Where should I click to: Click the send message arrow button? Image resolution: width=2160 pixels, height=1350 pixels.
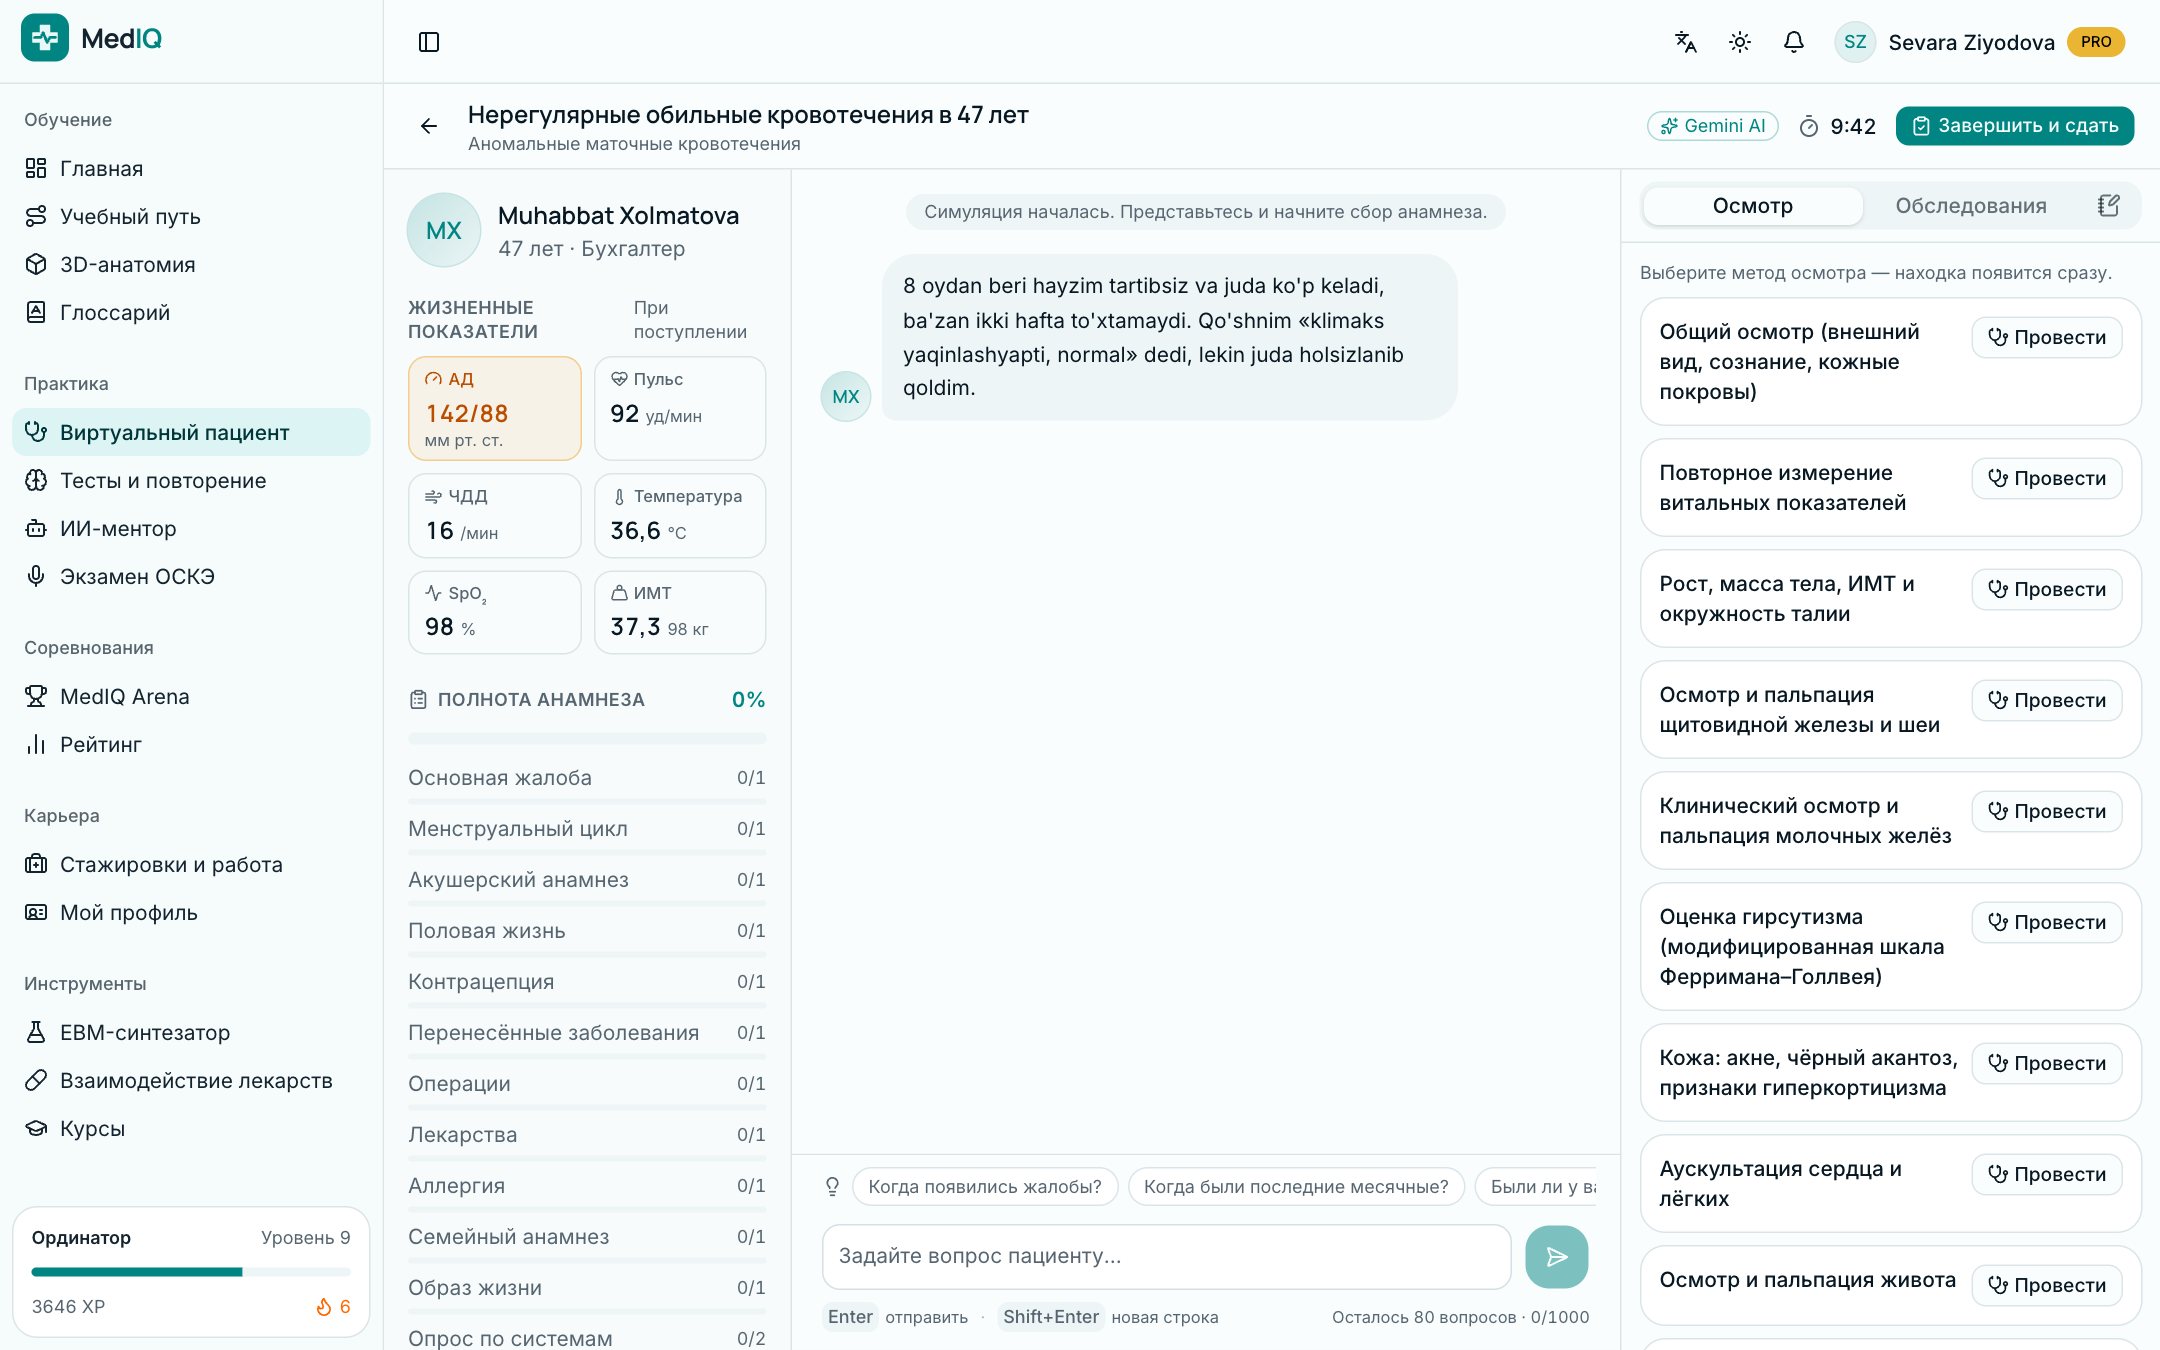point(1556,1257)
